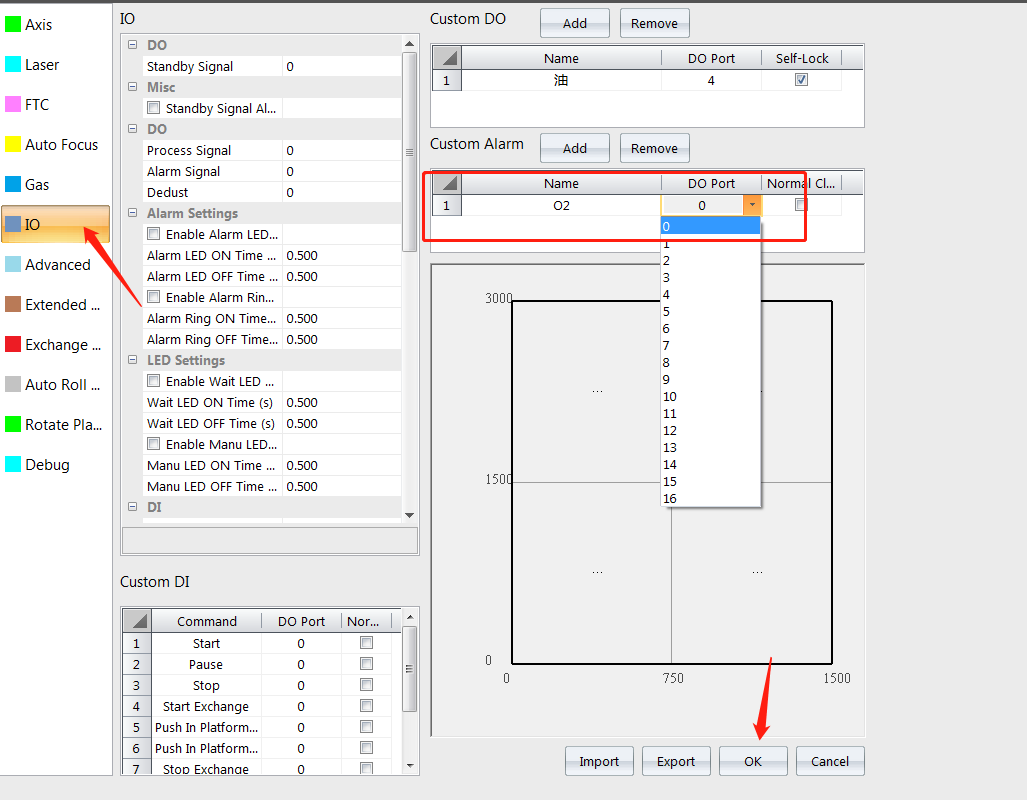
Task: Click Add button next to Custom Alarm
Action: 574,148
